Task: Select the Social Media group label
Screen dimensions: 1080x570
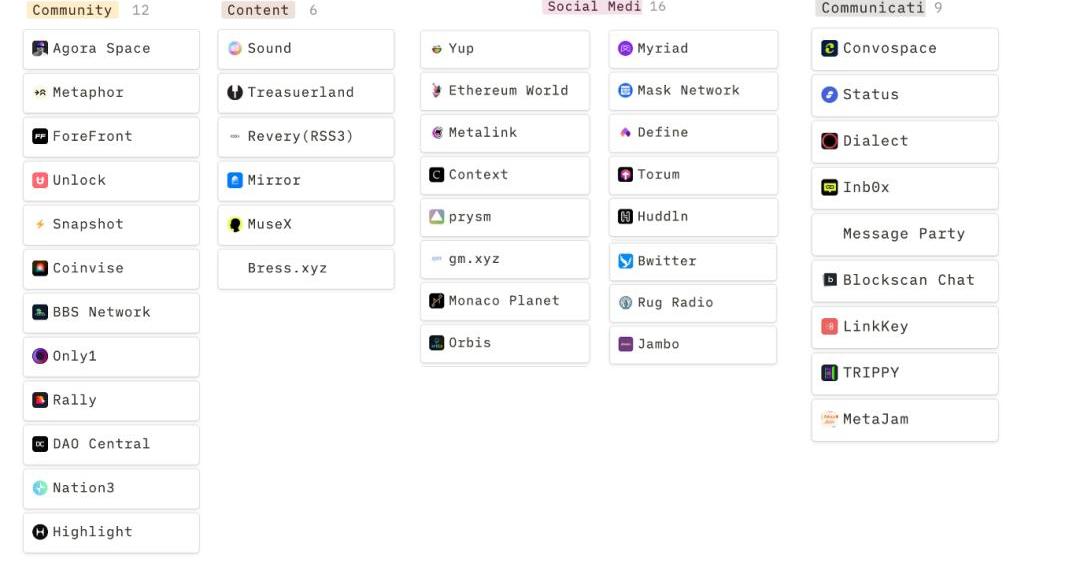Action: click(594, 7)
